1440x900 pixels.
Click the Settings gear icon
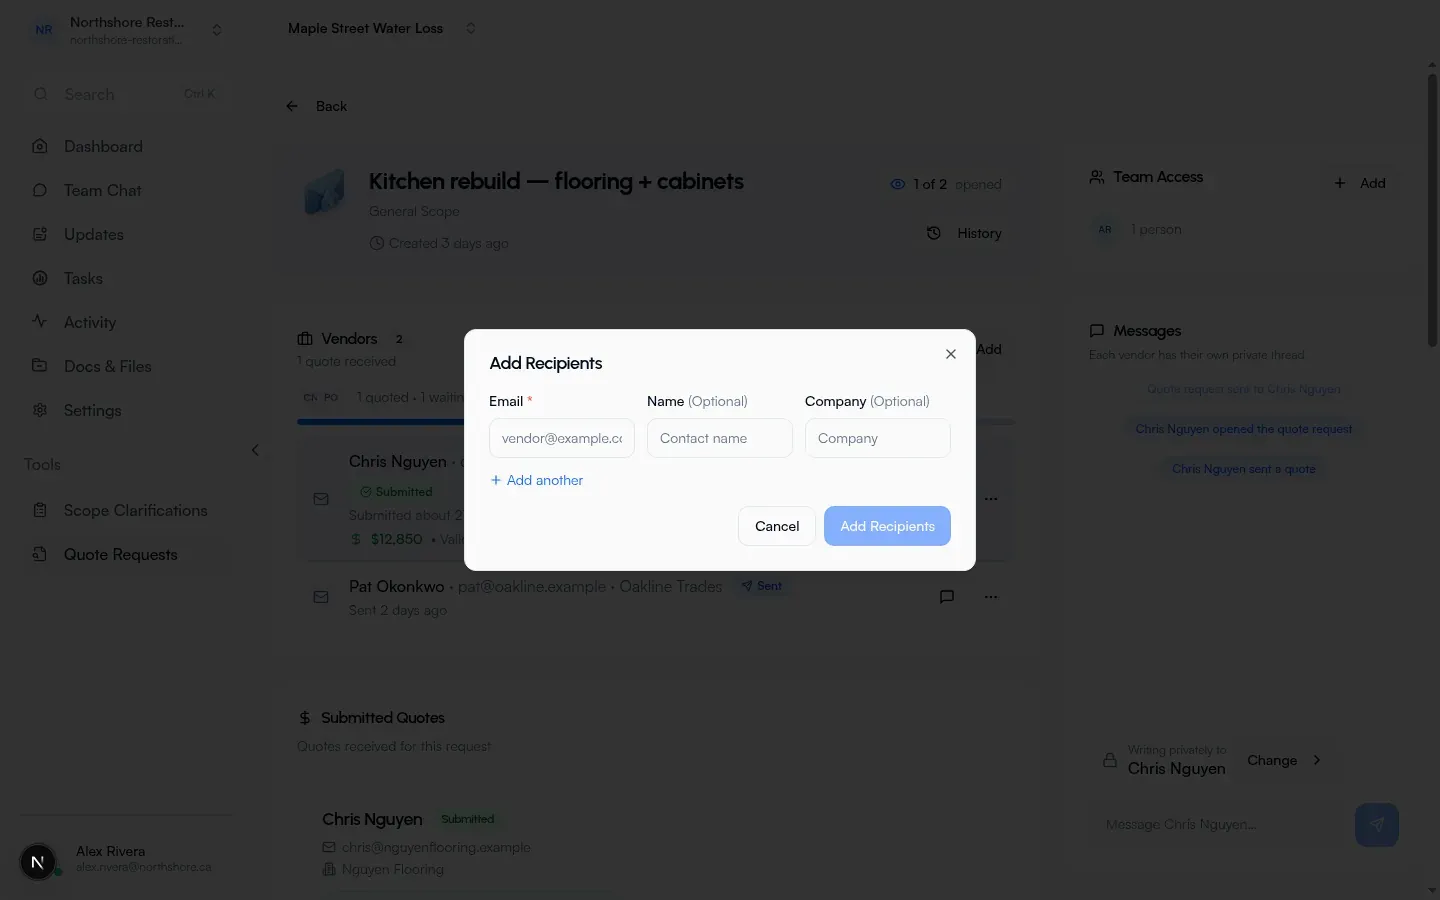[40, 410]
